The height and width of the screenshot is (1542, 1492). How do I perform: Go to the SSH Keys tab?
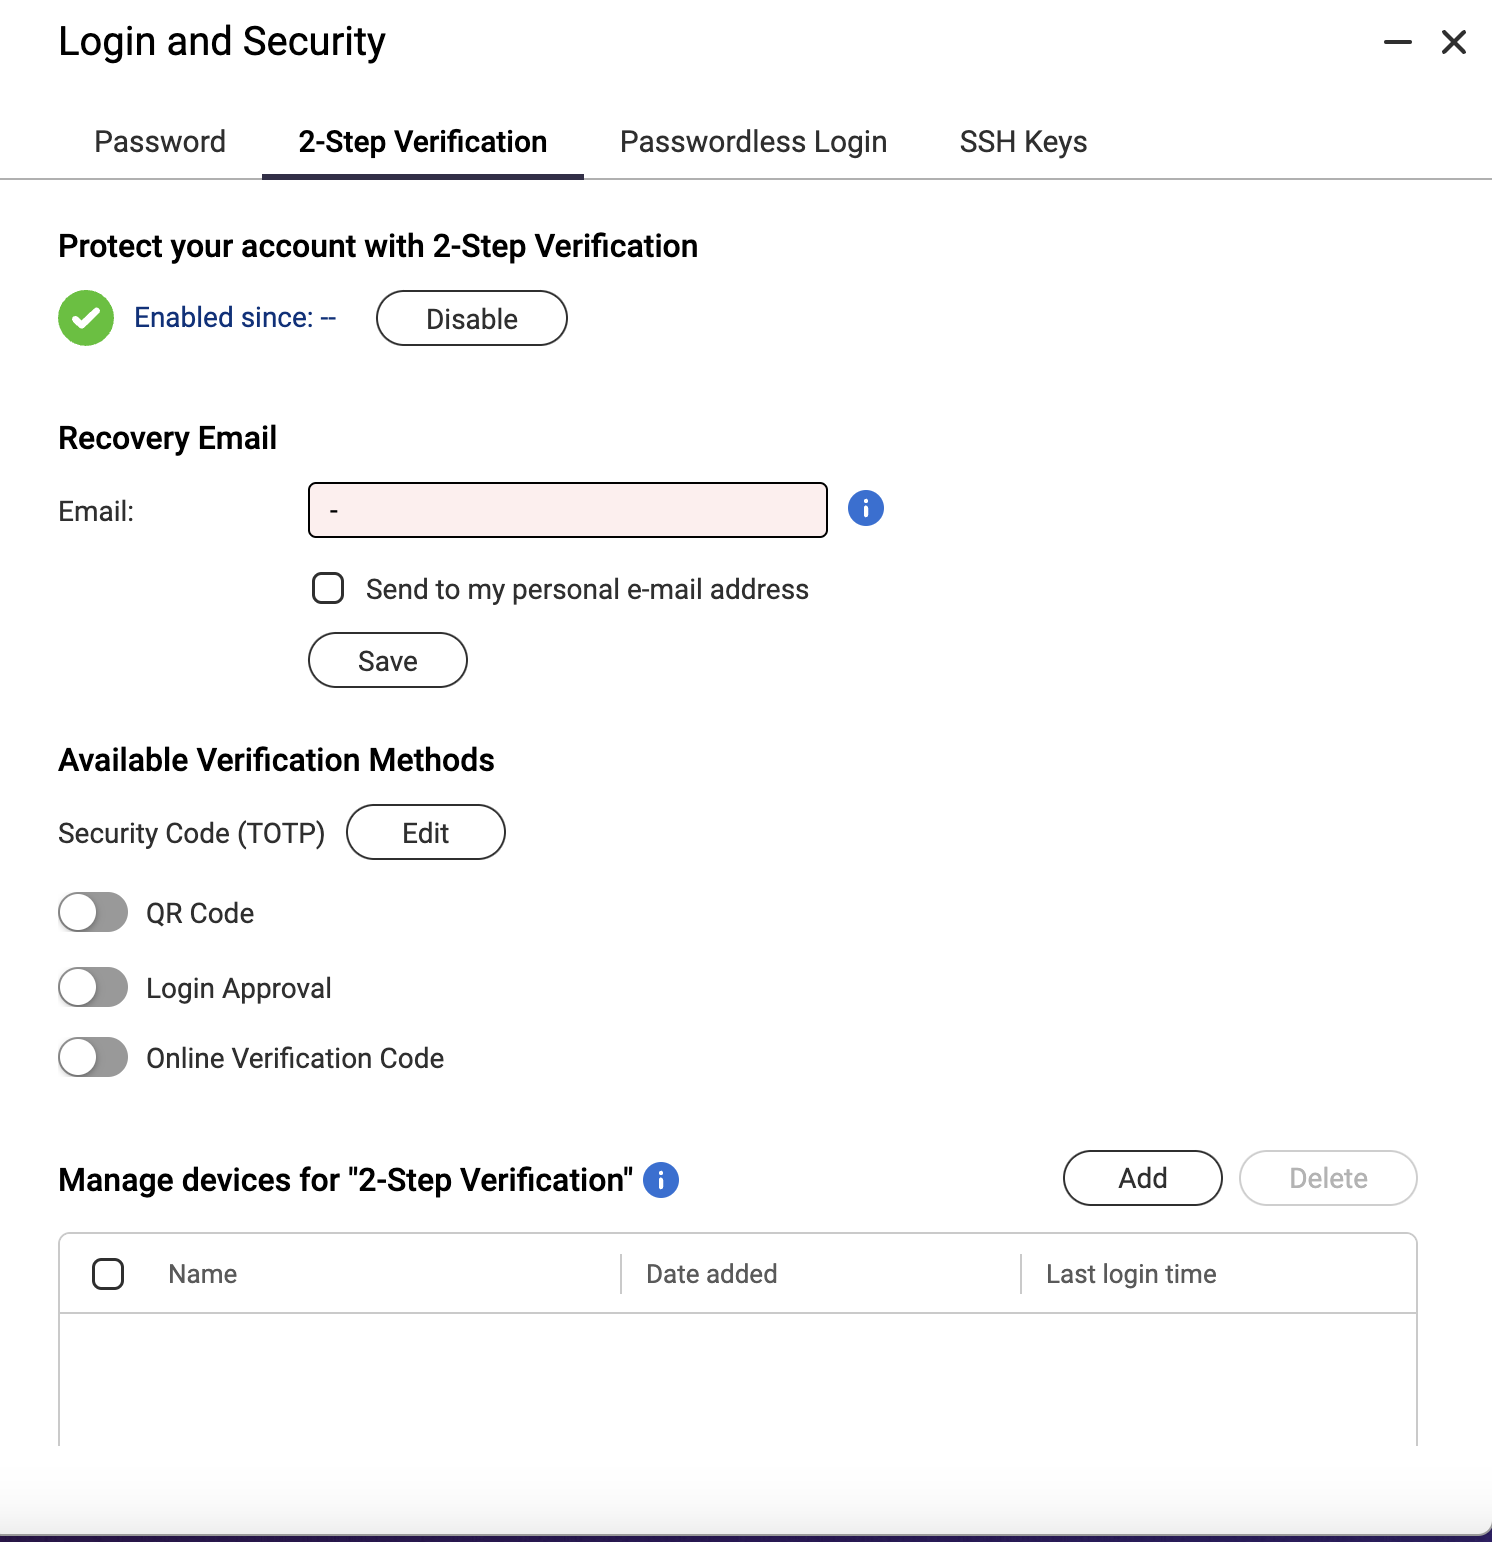(x=1023, y=142)
